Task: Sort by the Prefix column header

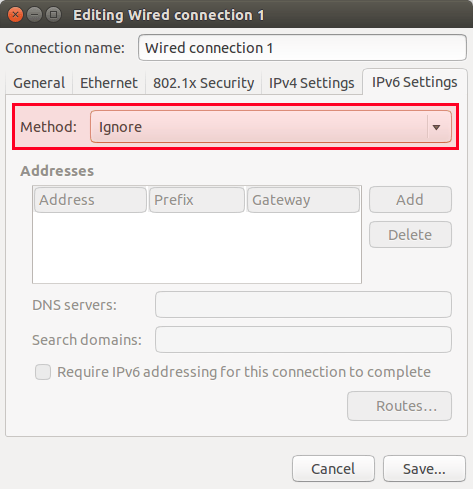Action: pos(197,200)
